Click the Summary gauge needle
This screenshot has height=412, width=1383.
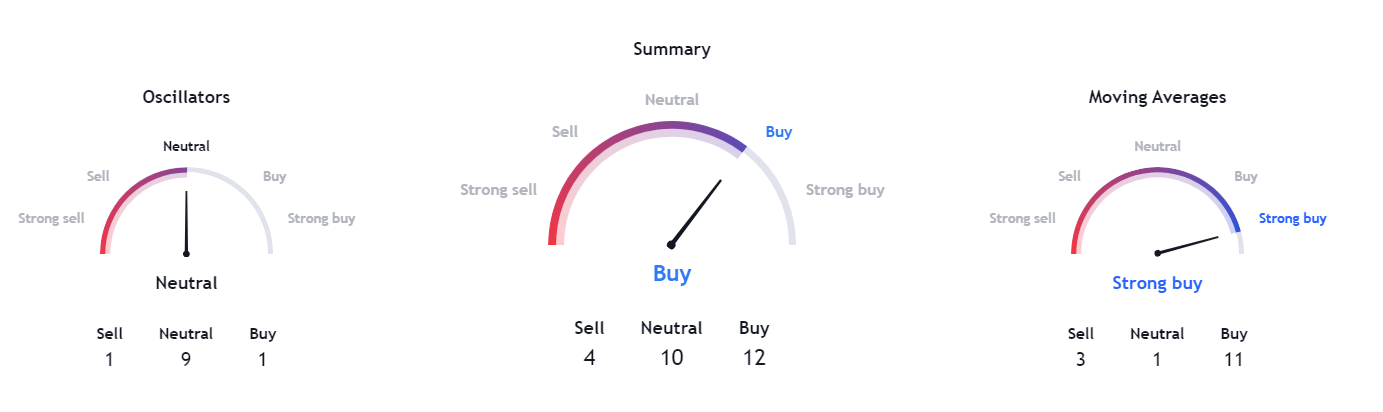[696, 212]
